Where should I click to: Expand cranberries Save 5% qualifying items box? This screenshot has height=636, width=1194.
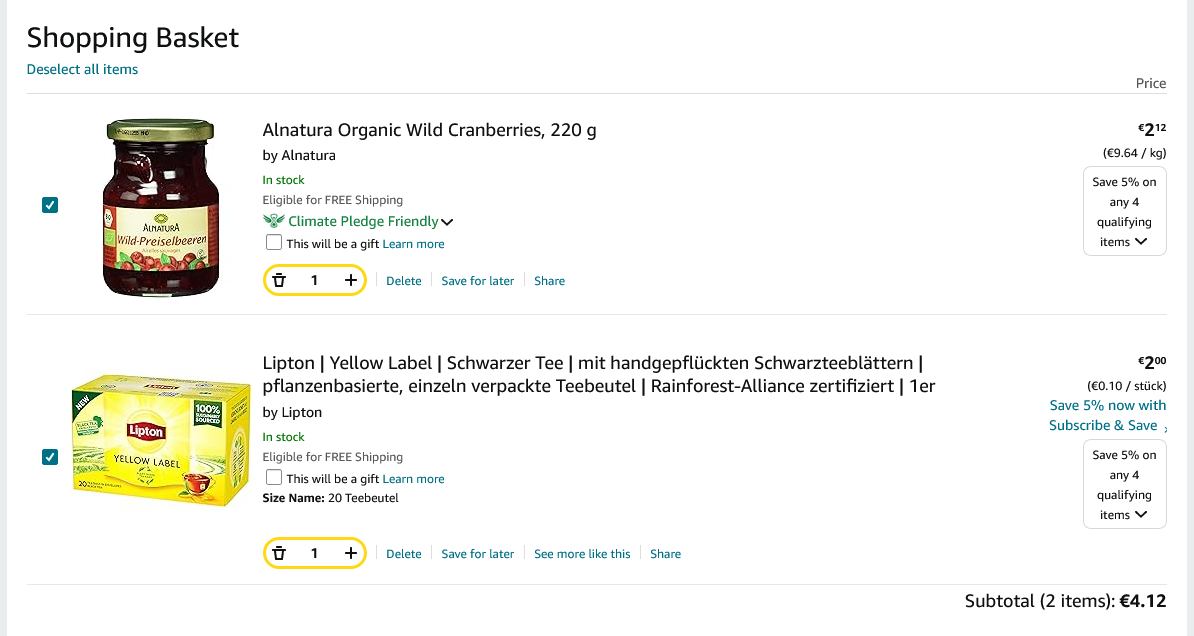(x=1125, y=212)
